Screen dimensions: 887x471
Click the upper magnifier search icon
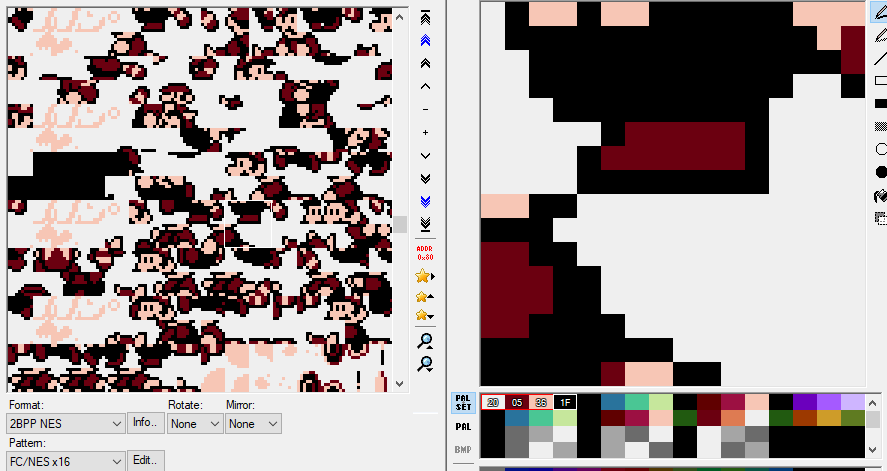pyautogui.click(x=425, y=341)
